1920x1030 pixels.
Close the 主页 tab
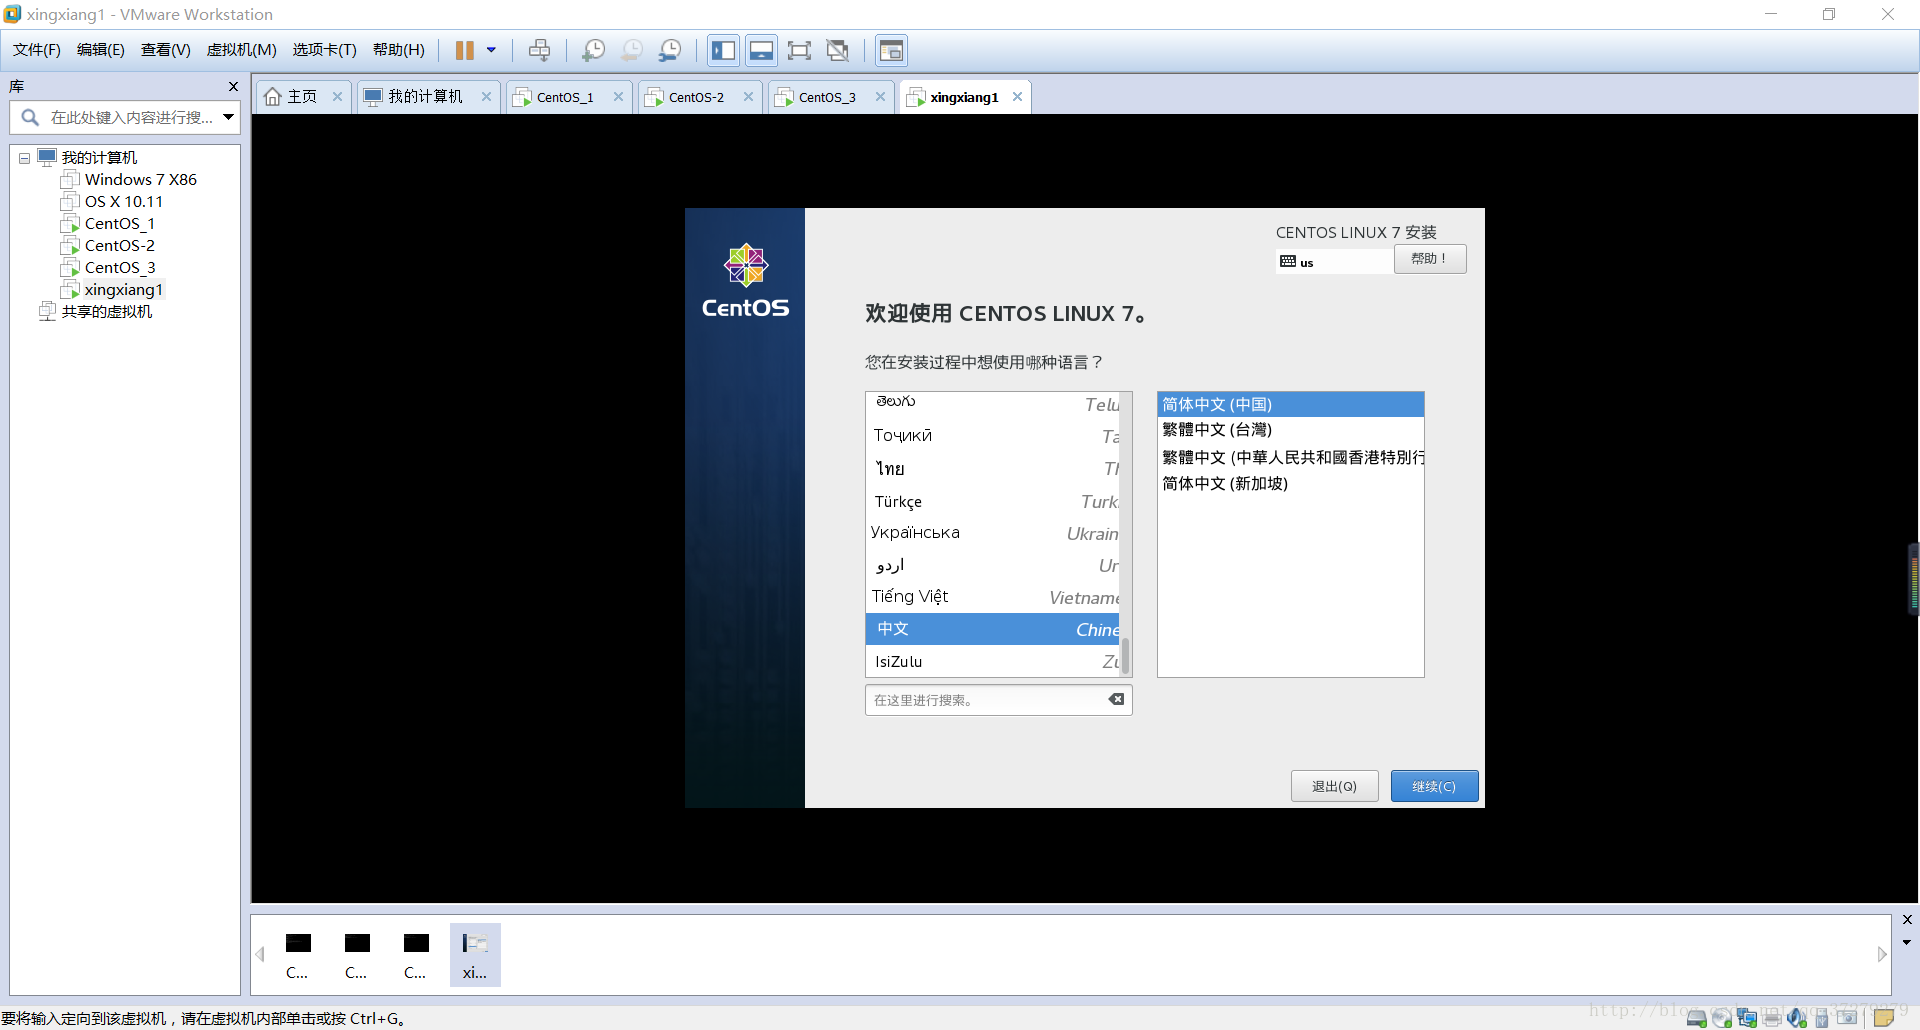coord(337,97)
